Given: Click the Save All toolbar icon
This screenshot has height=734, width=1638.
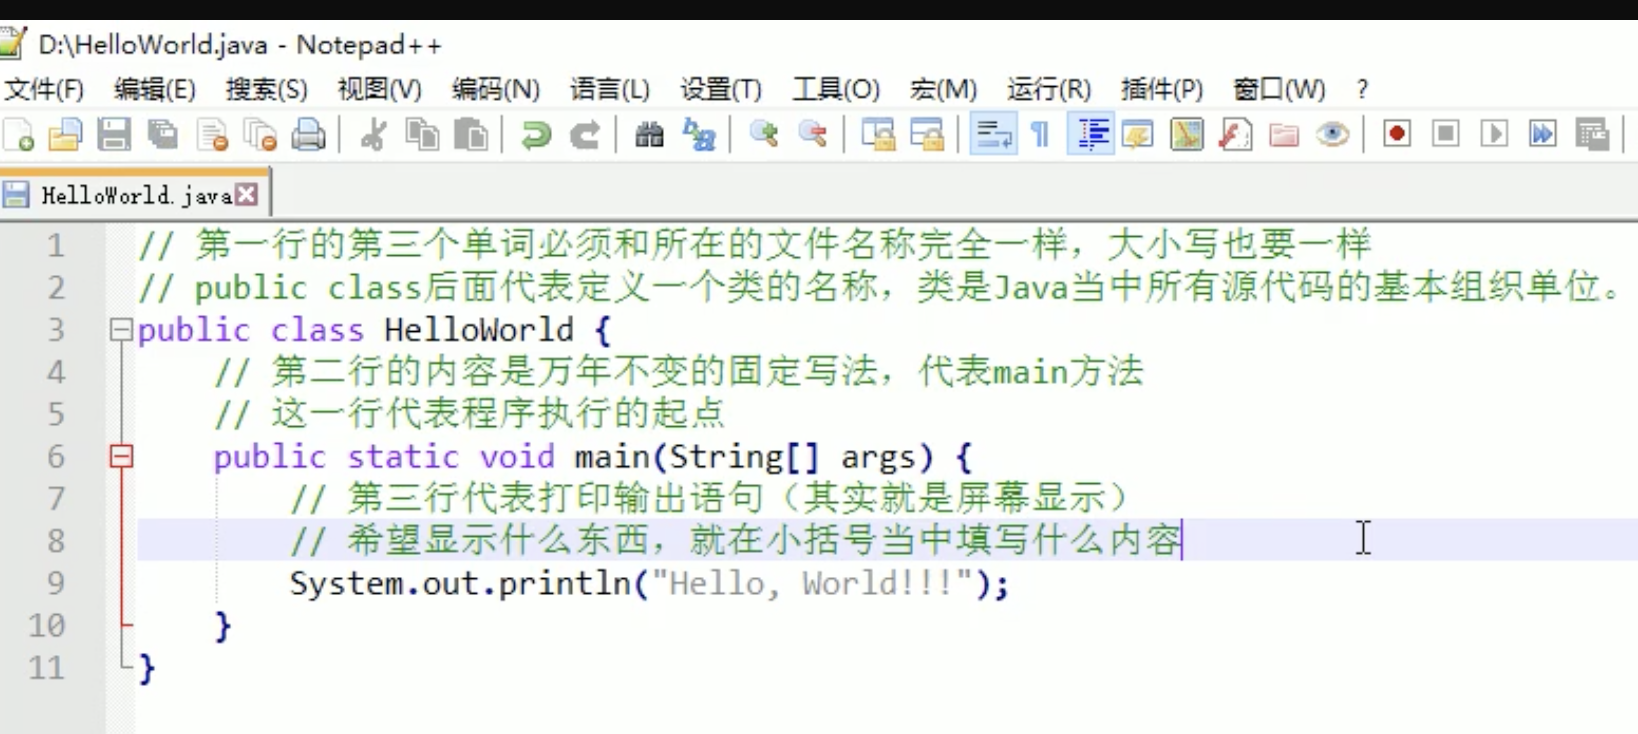Looking at the screenshot, I should 162,134.
